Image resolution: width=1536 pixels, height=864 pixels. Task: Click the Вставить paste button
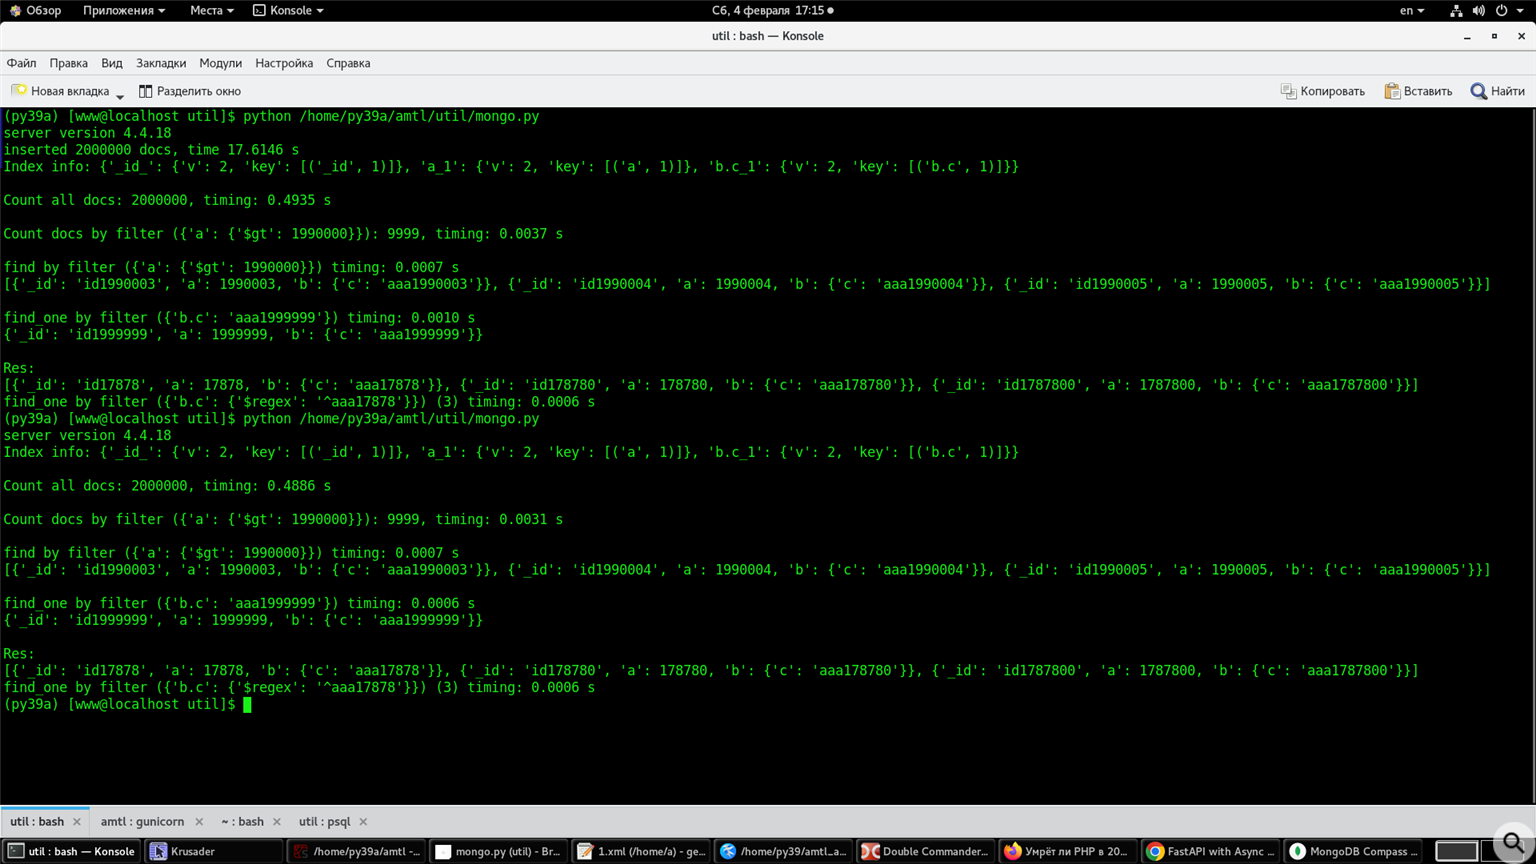click(x=1418, y=91)
